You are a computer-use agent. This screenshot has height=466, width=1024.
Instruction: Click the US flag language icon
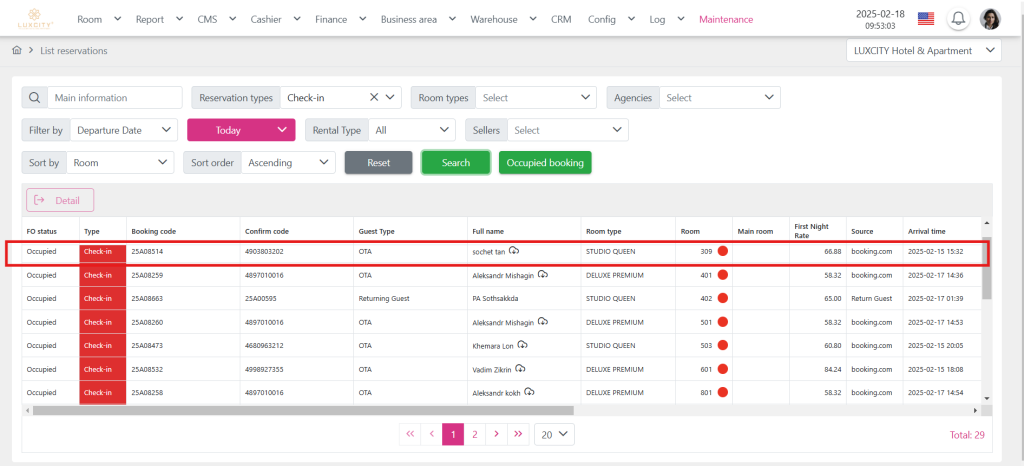click(x=925, y=19)
